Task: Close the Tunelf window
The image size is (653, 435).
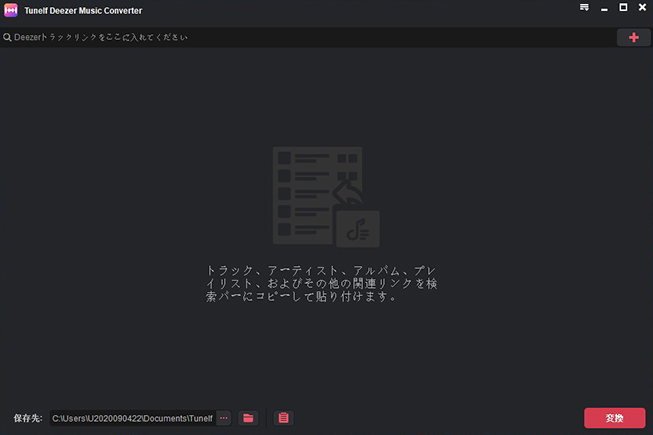Action: (642, 7)
